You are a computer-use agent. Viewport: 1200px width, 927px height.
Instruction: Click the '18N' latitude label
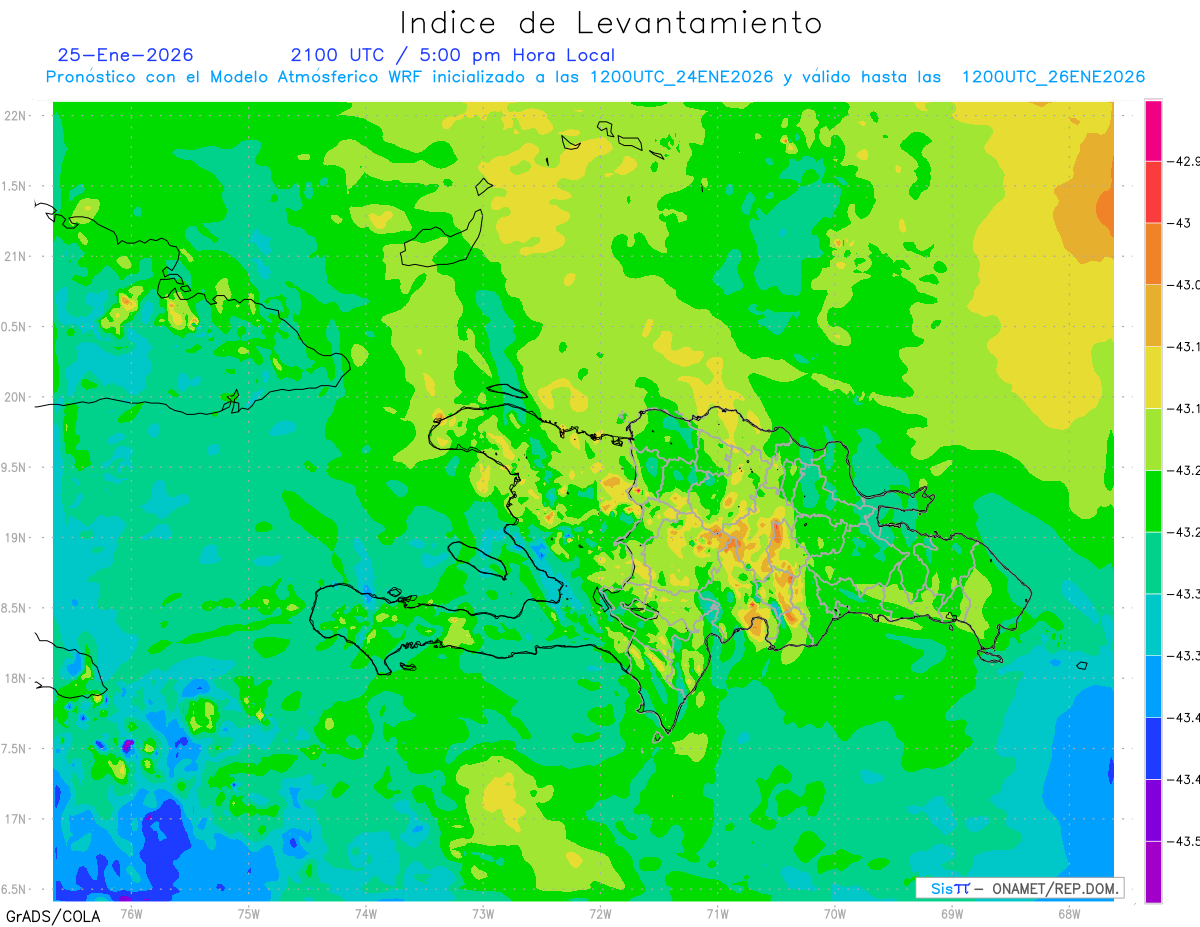pos(16,678)
